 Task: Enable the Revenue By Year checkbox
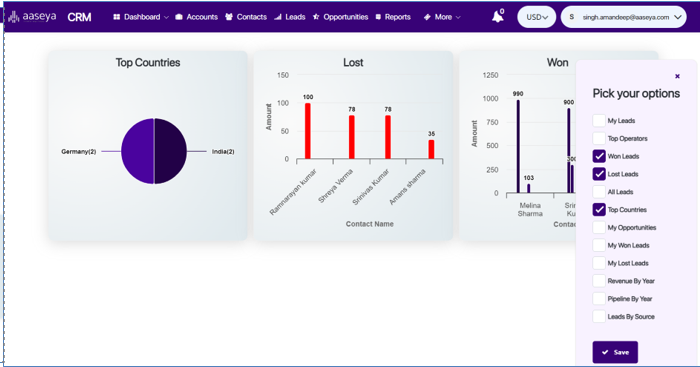click(x=599, y=281)
